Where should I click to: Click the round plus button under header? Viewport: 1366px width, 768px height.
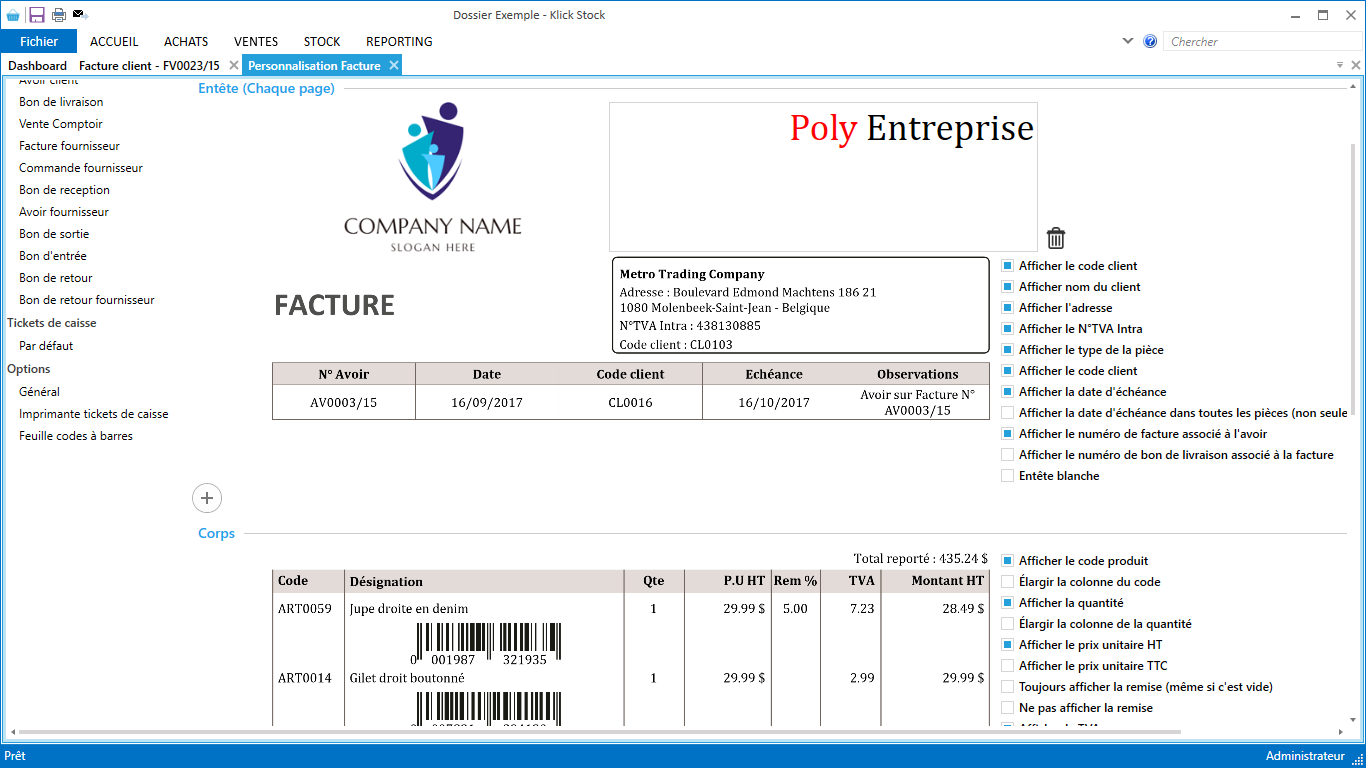[207, 498]
